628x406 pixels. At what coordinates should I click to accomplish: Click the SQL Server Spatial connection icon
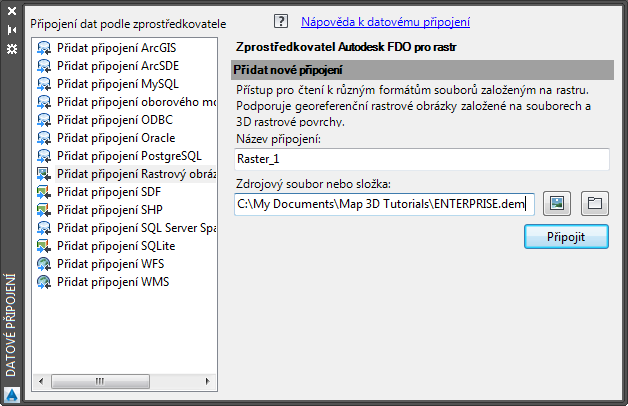44,228
